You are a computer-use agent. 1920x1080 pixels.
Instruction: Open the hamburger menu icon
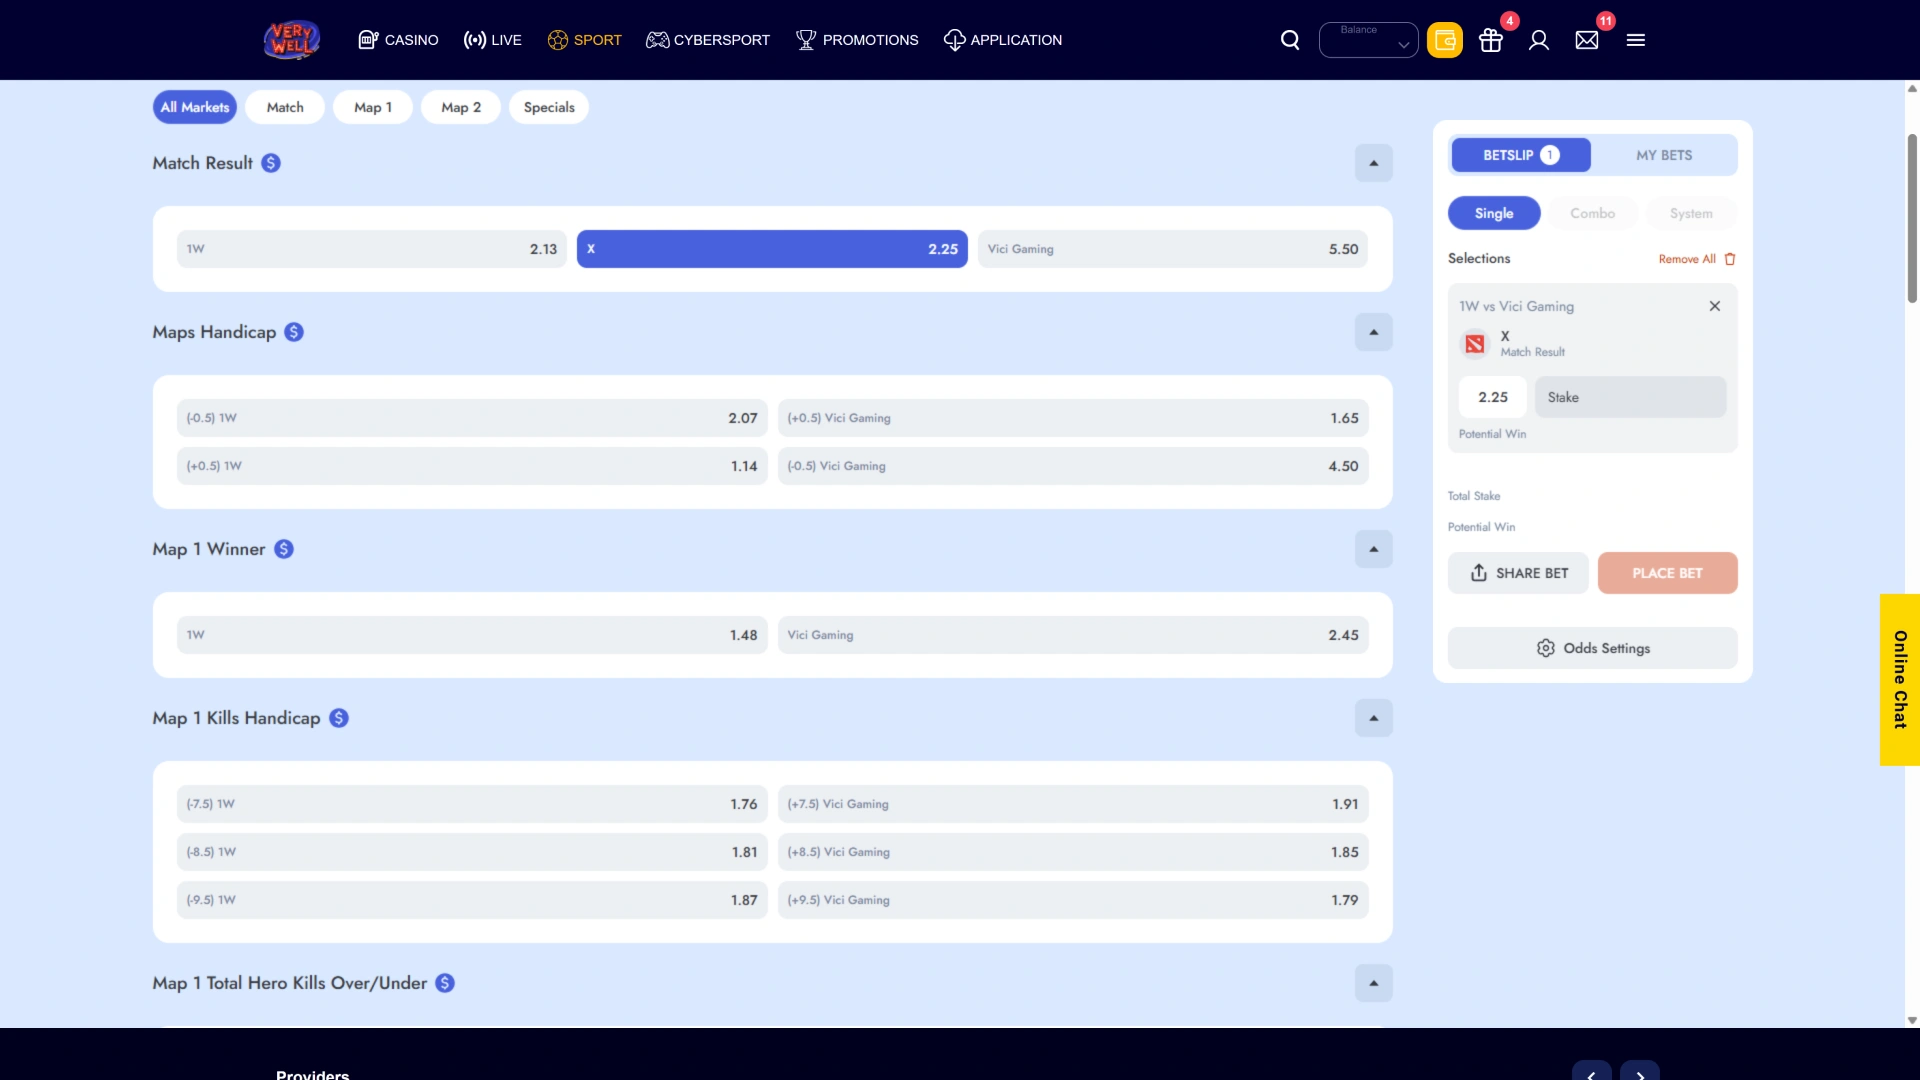1636,40
